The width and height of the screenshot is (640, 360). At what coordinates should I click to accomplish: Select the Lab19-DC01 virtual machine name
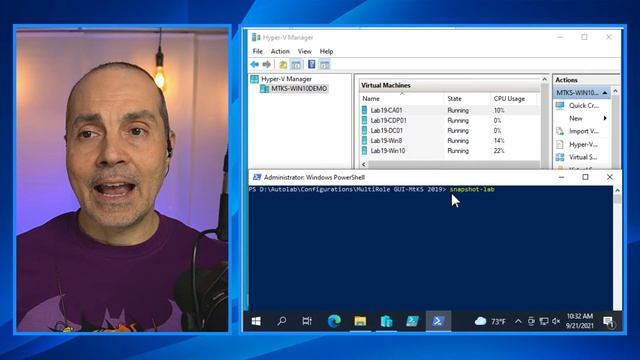point(387,131)
